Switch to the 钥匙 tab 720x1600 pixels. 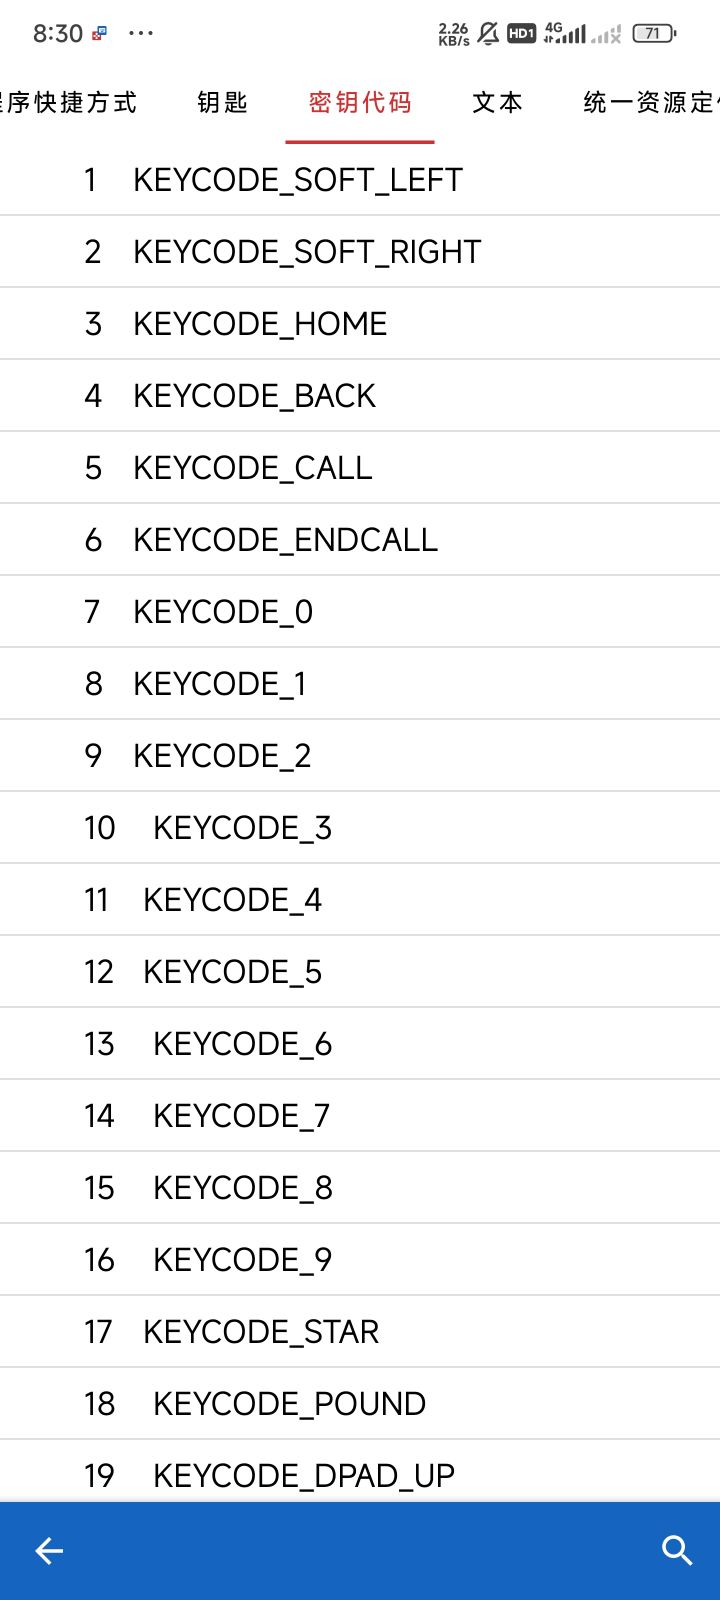point(222,102)
